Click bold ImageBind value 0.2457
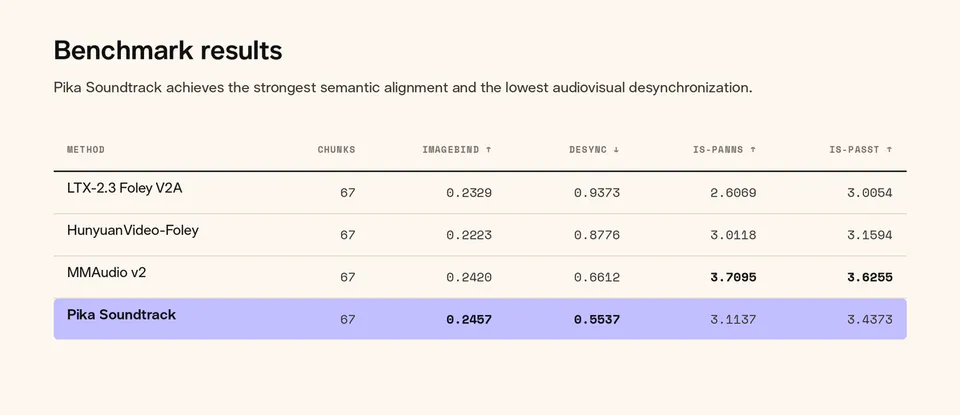Viewport: 960px width, 415px height. point(469,320)
